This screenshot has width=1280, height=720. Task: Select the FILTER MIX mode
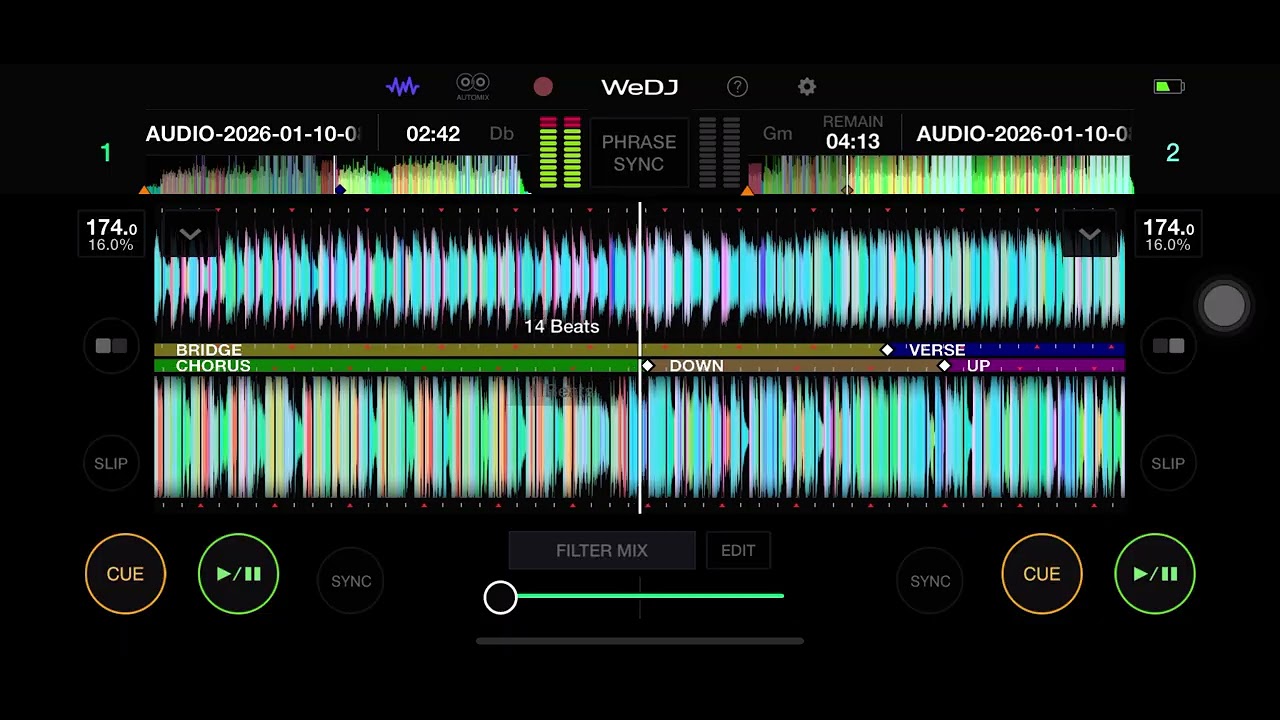point(602,551)
